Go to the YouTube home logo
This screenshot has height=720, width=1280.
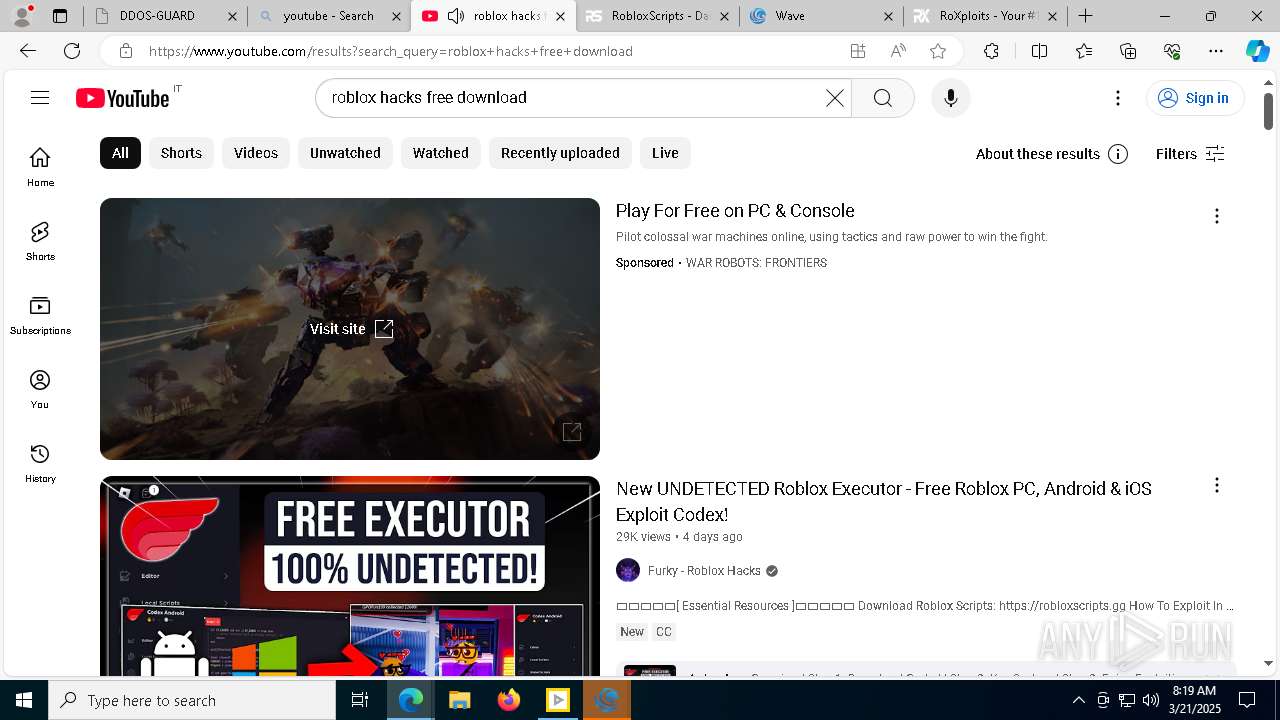pyautogui.click(x=123, y=98)
